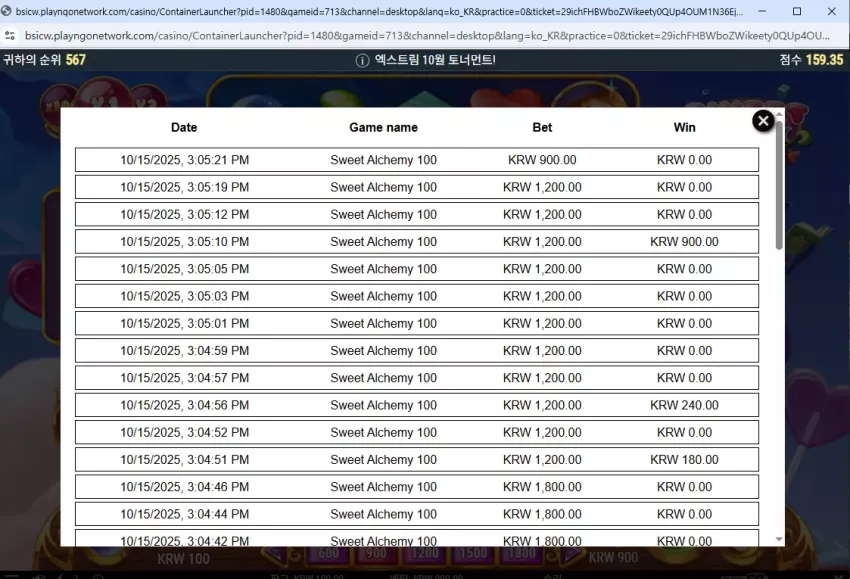Open tournament info icon beside 엑스트림 10월 토너먼트
The width and height of the screenshot is (850, 579).
pyautogui.click(x=362, y=60)
